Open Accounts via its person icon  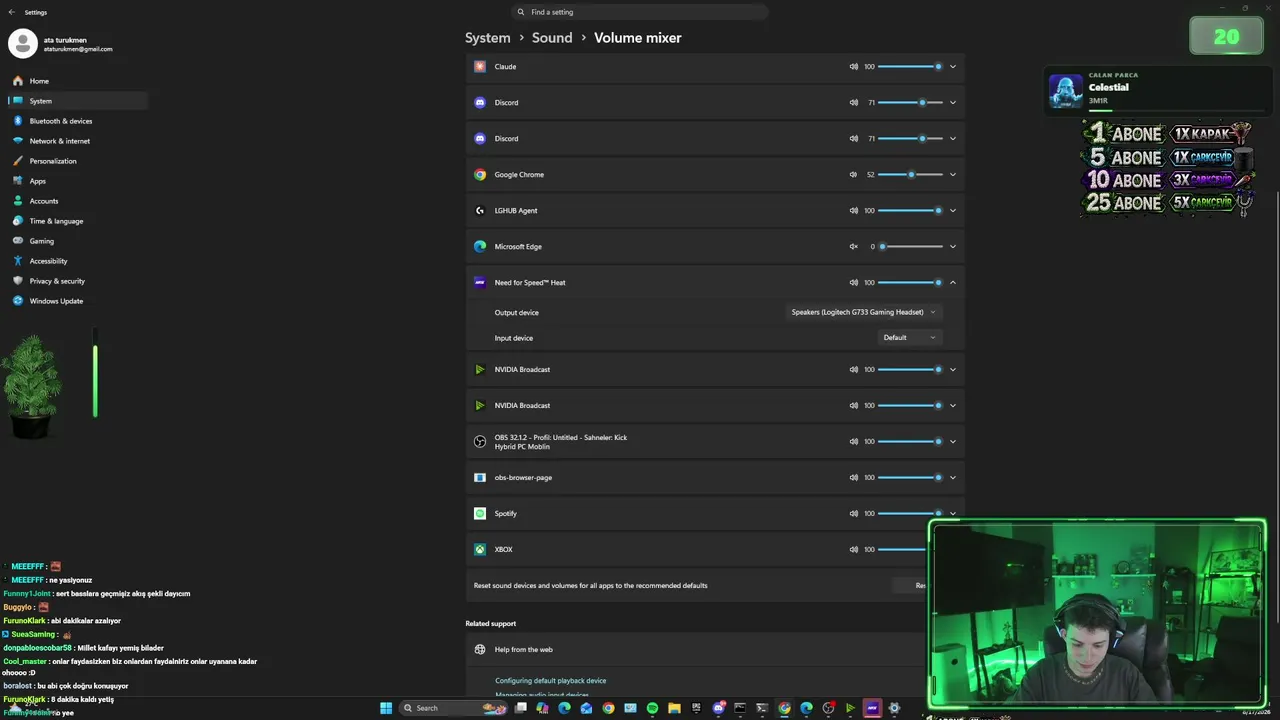(x=18, y=201)
